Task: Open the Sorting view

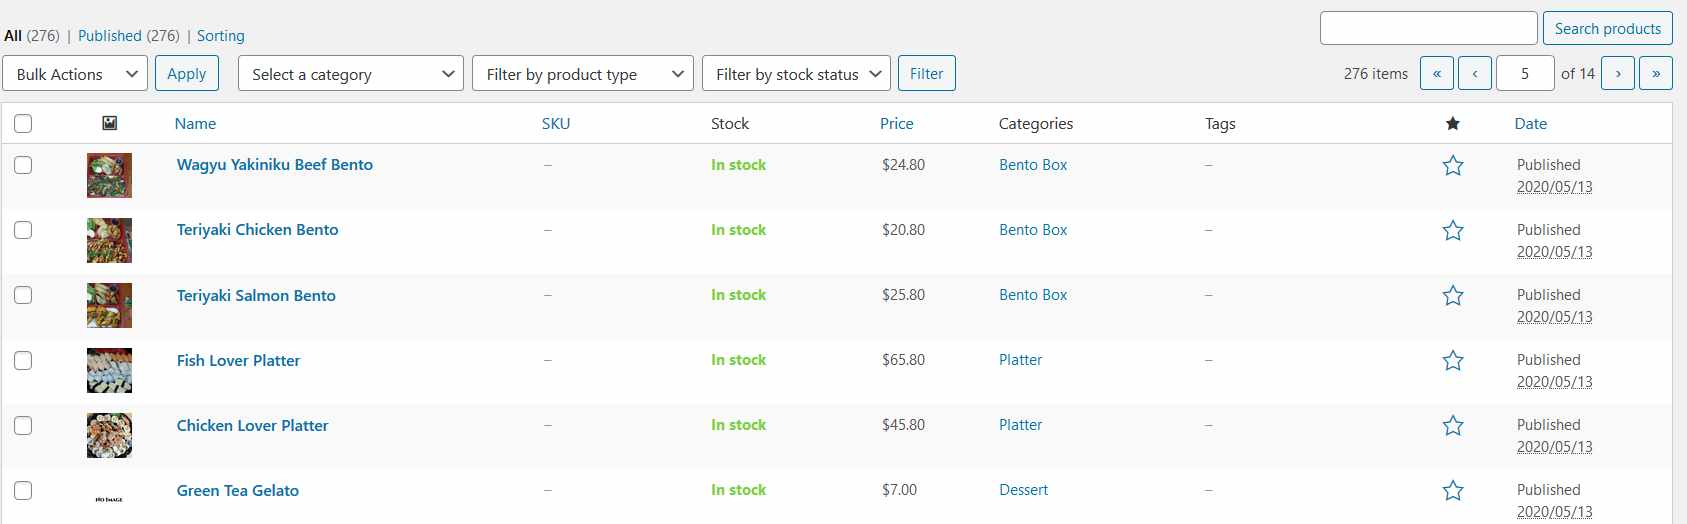Action: 220,36
